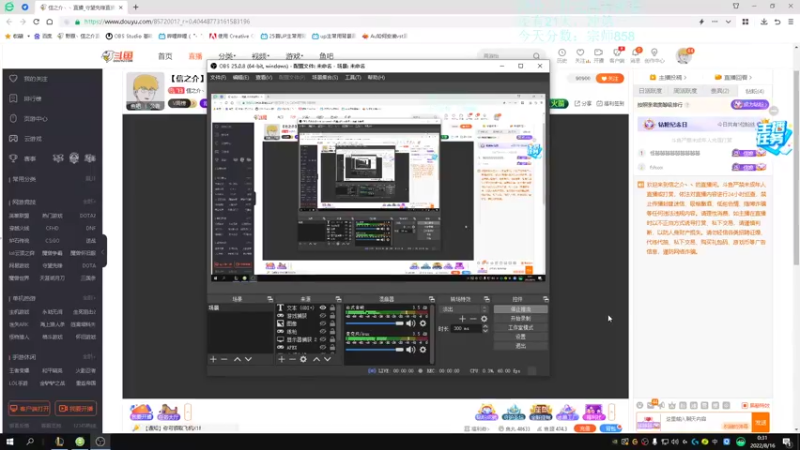The width and height of the screenshot is (800, 450).
Task: Open Douyu history clock icon
Action: (x=562, y=53)
